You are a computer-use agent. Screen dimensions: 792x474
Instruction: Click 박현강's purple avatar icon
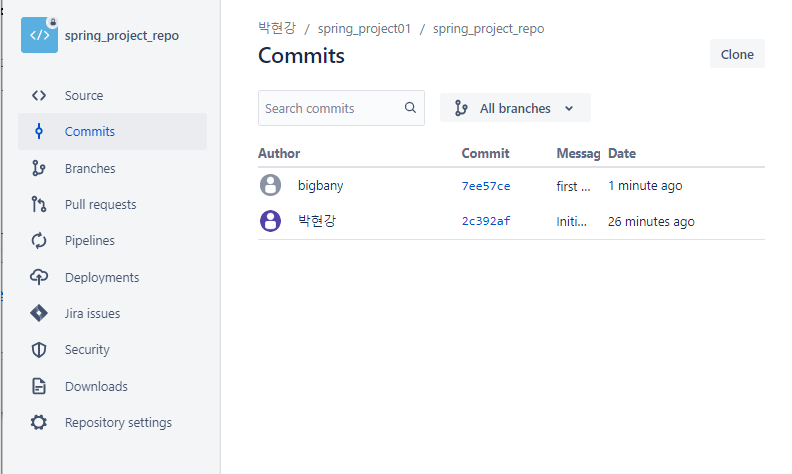tap(270, 221)
